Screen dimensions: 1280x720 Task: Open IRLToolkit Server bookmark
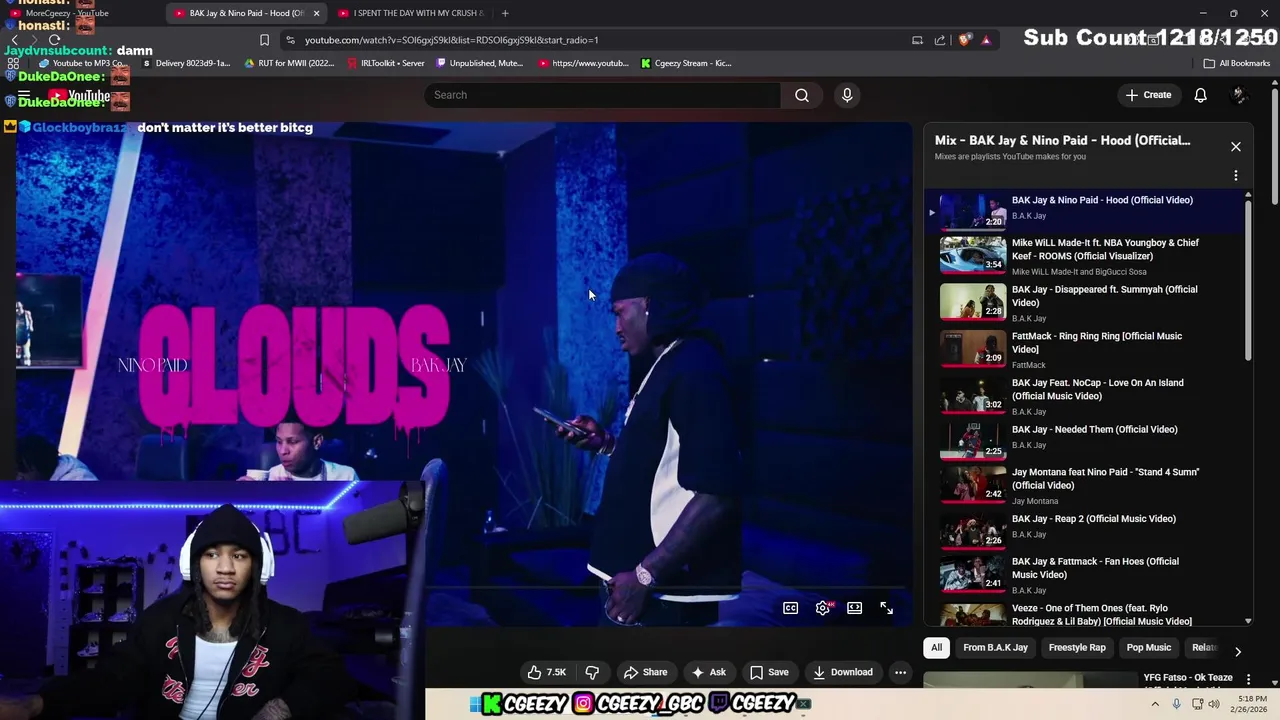point(386,63)
